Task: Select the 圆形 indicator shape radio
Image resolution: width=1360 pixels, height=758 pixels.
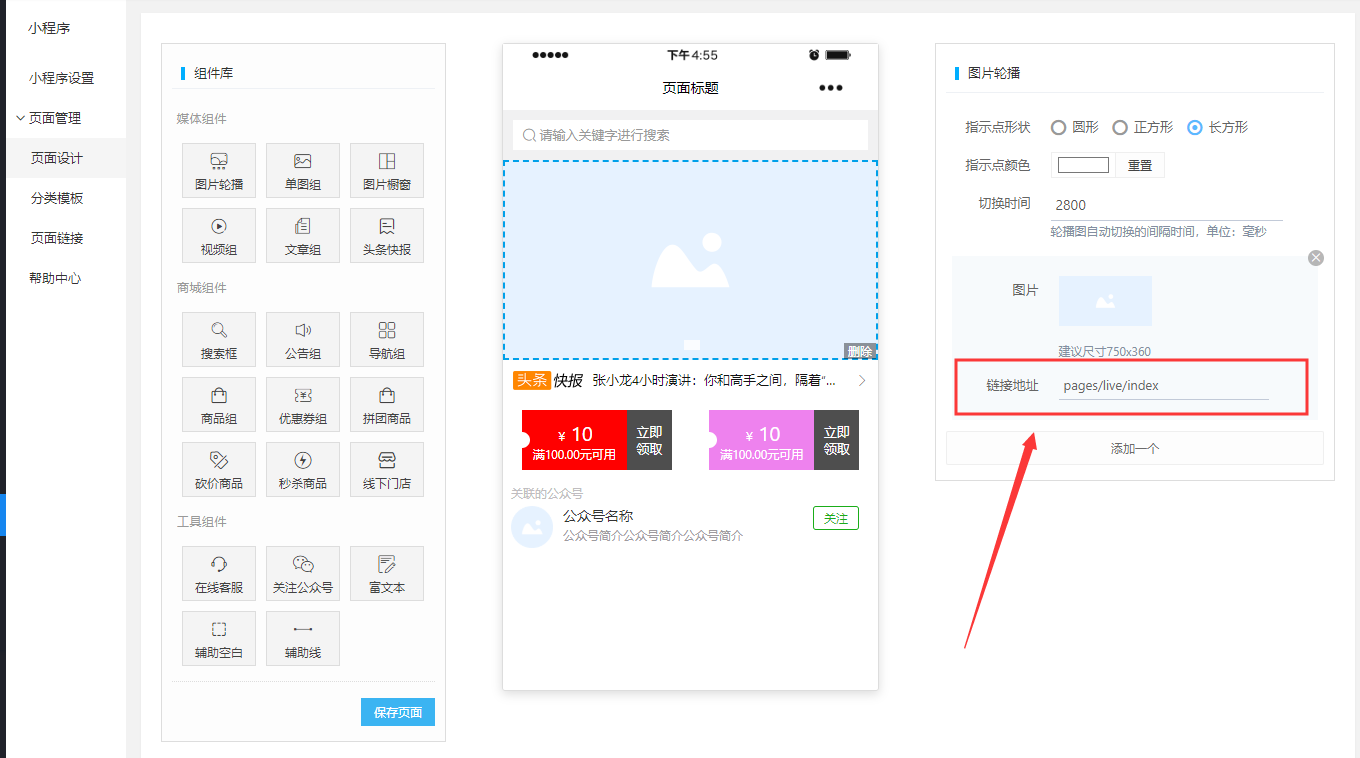Action: pyautogui.click(x=1058, y=127)
